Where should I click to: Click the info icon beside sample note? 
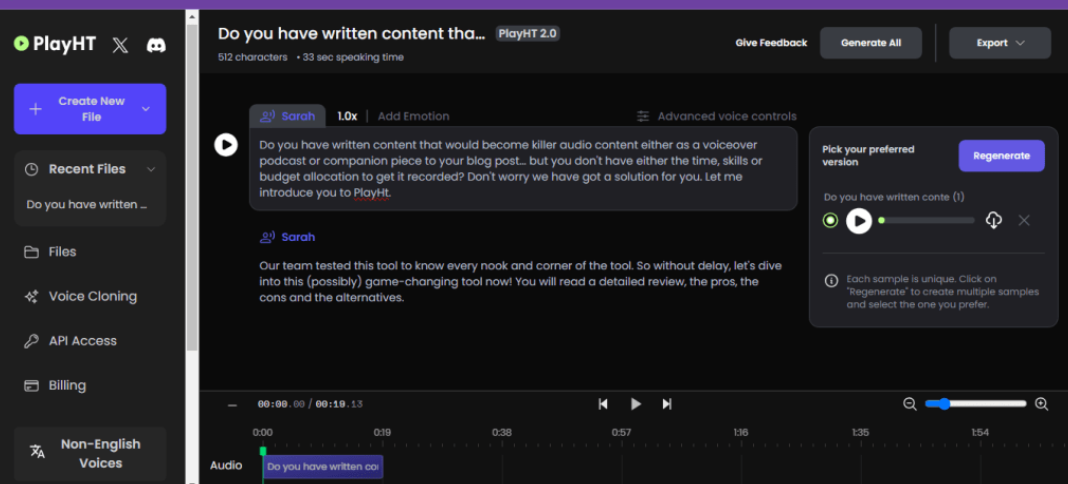pos(831,280)
